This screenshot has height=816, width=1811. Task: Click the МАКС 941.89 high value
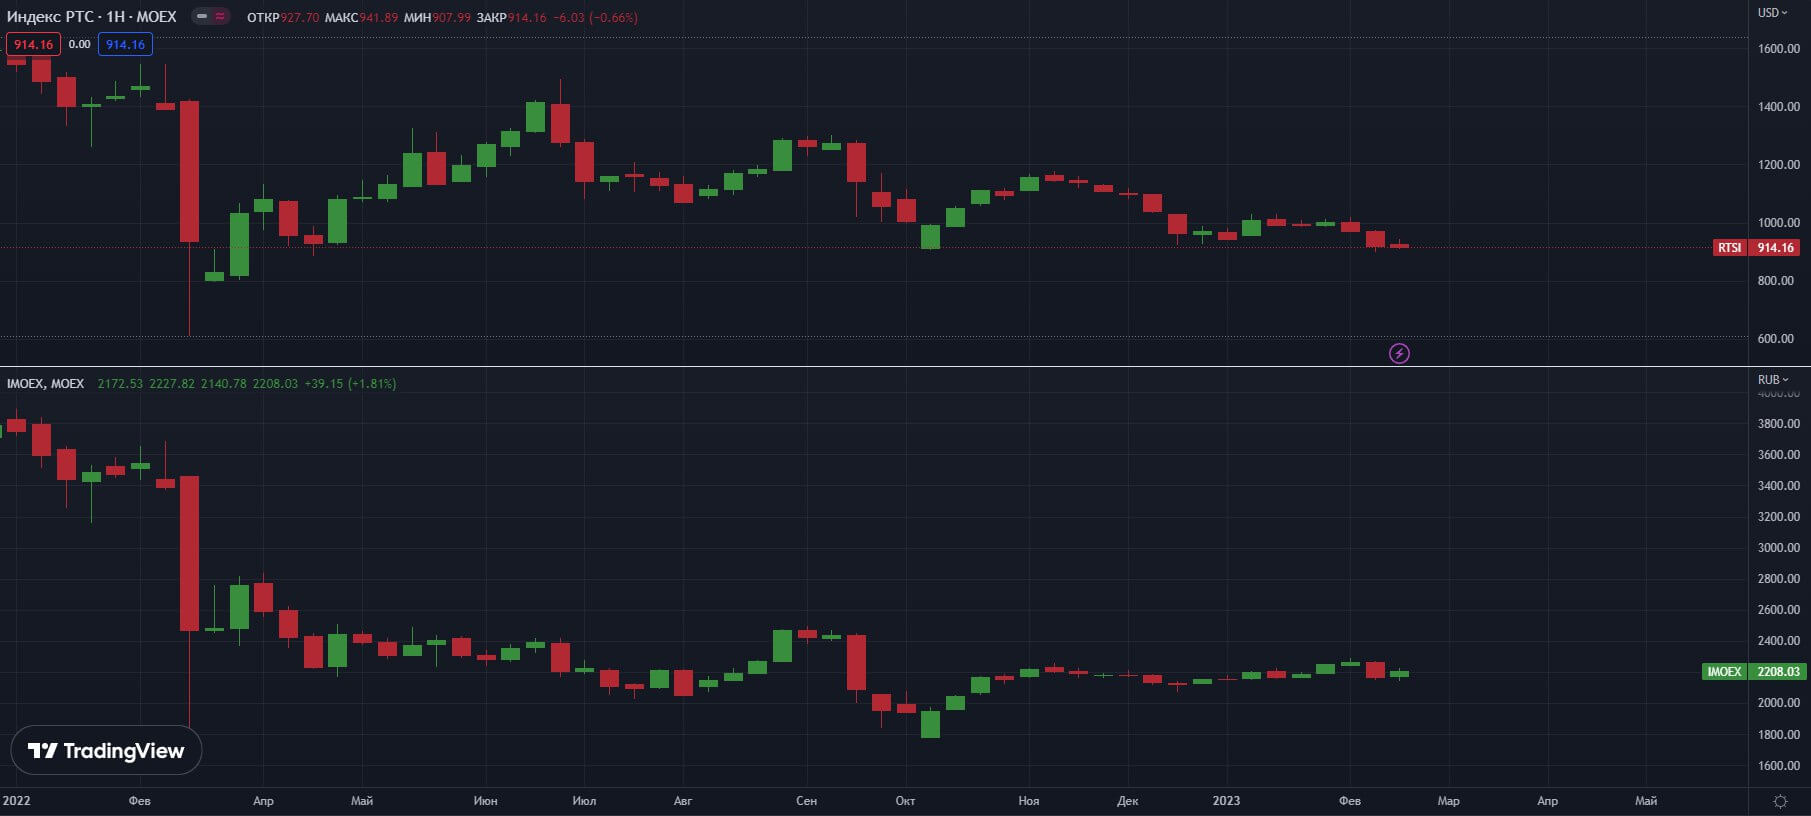click(361, 17)
